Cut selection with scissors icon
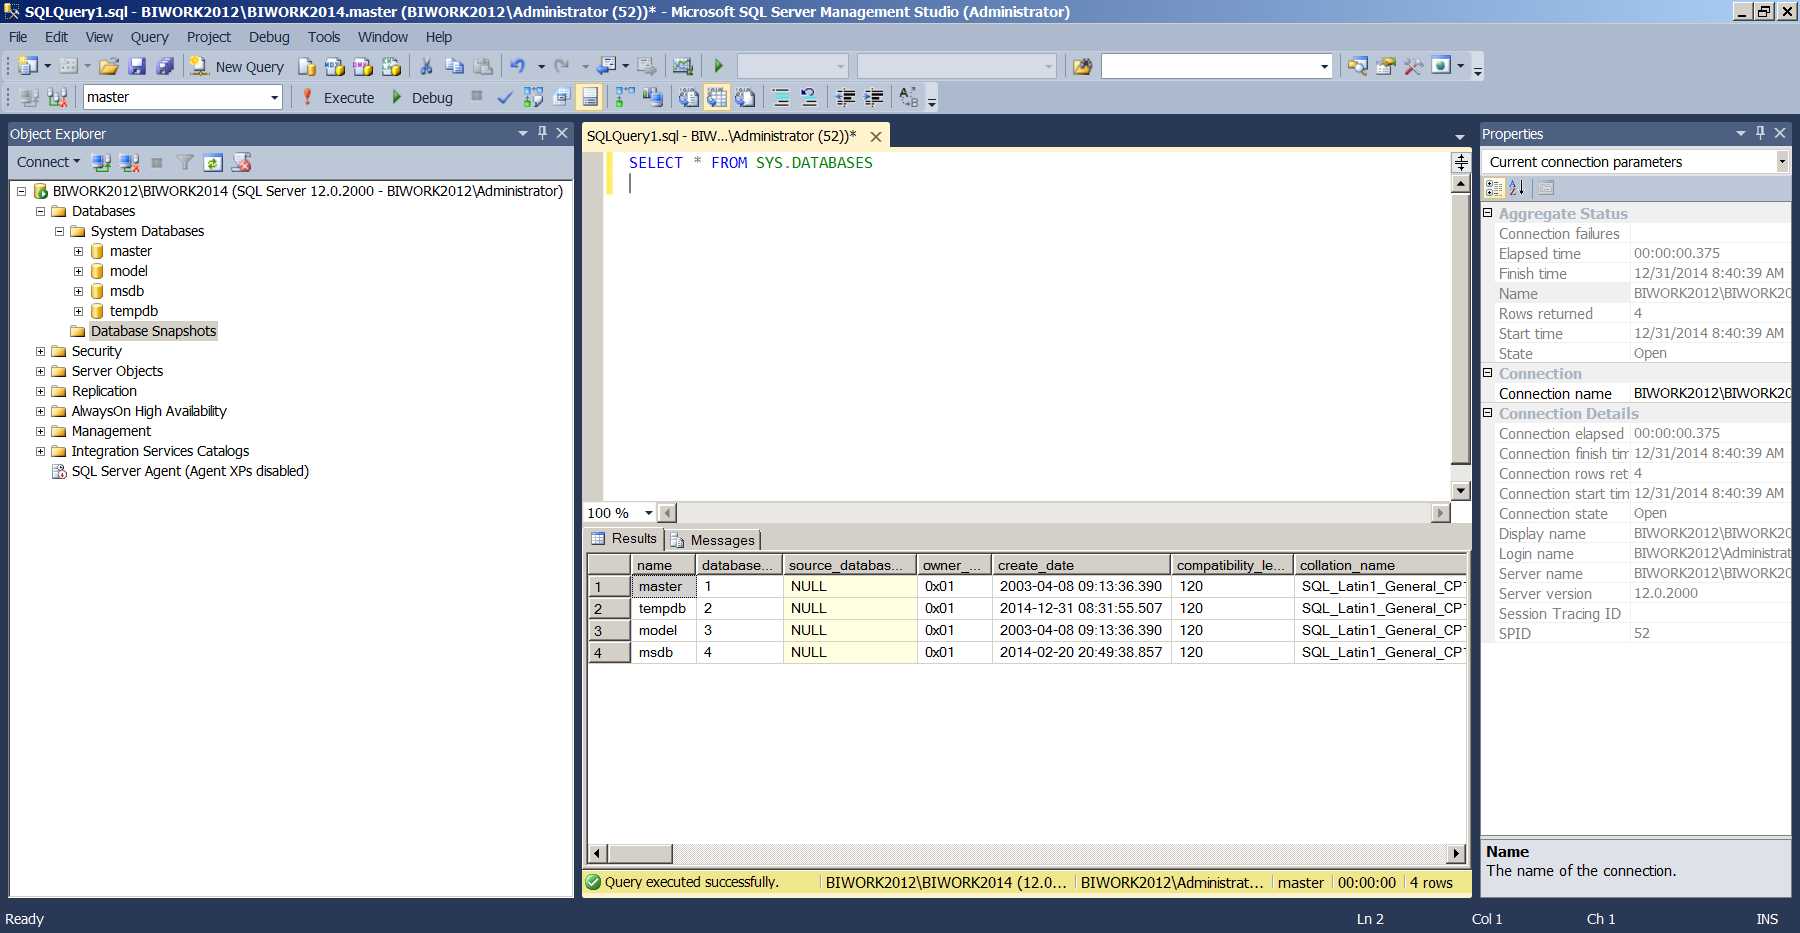This screenshot has height=933, width=1800. click(426, 66)
